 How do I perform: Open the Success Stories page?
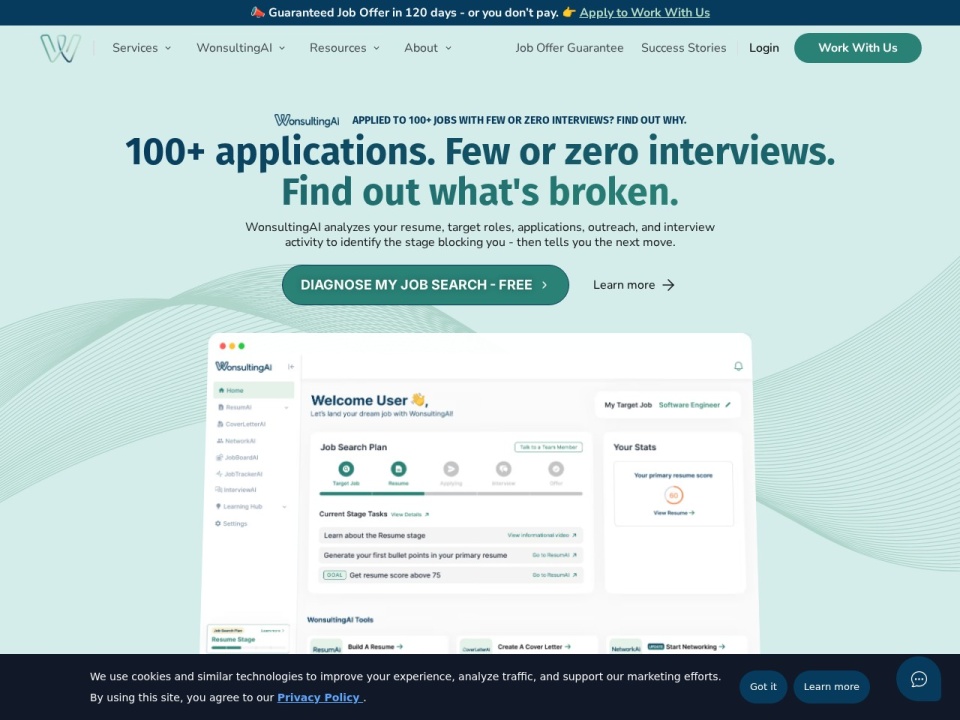click(683, 48)
